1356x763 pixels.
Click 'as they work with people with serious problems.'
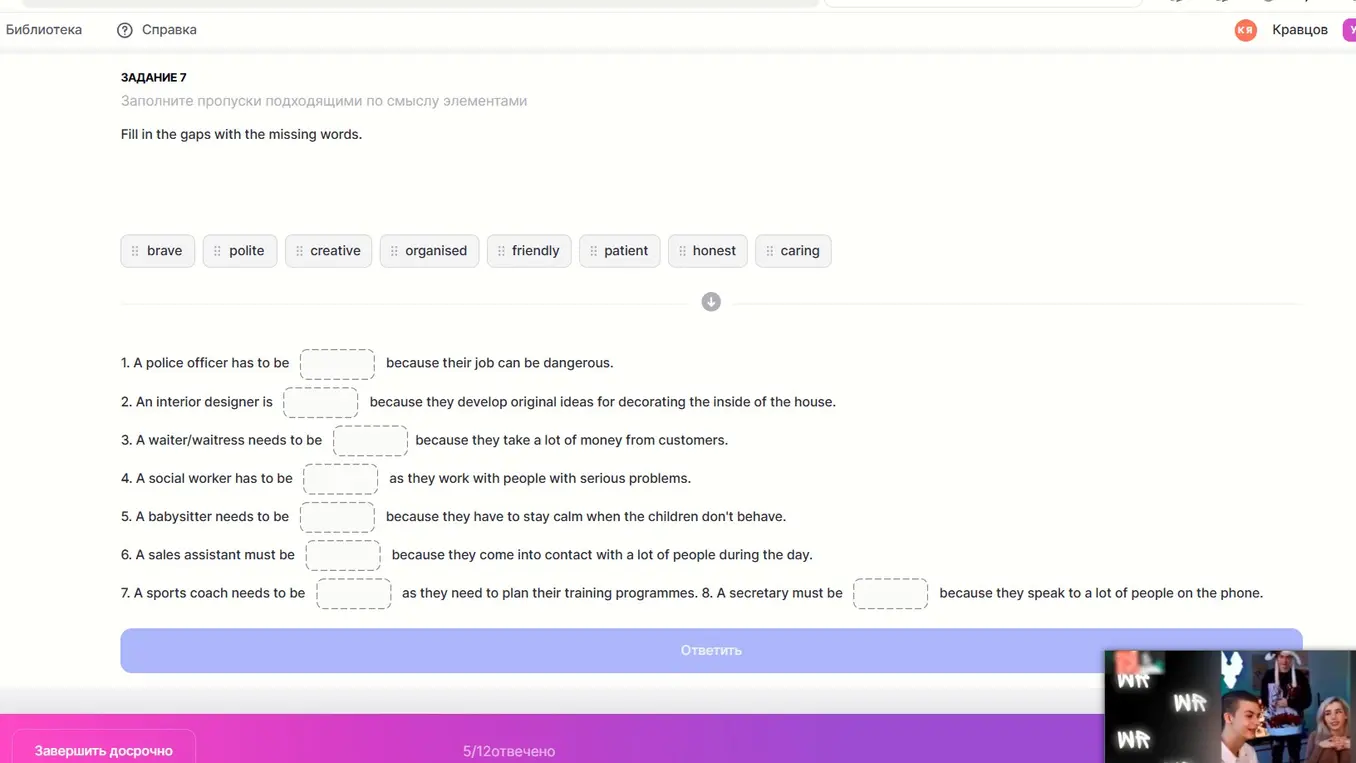click(540, 478)
